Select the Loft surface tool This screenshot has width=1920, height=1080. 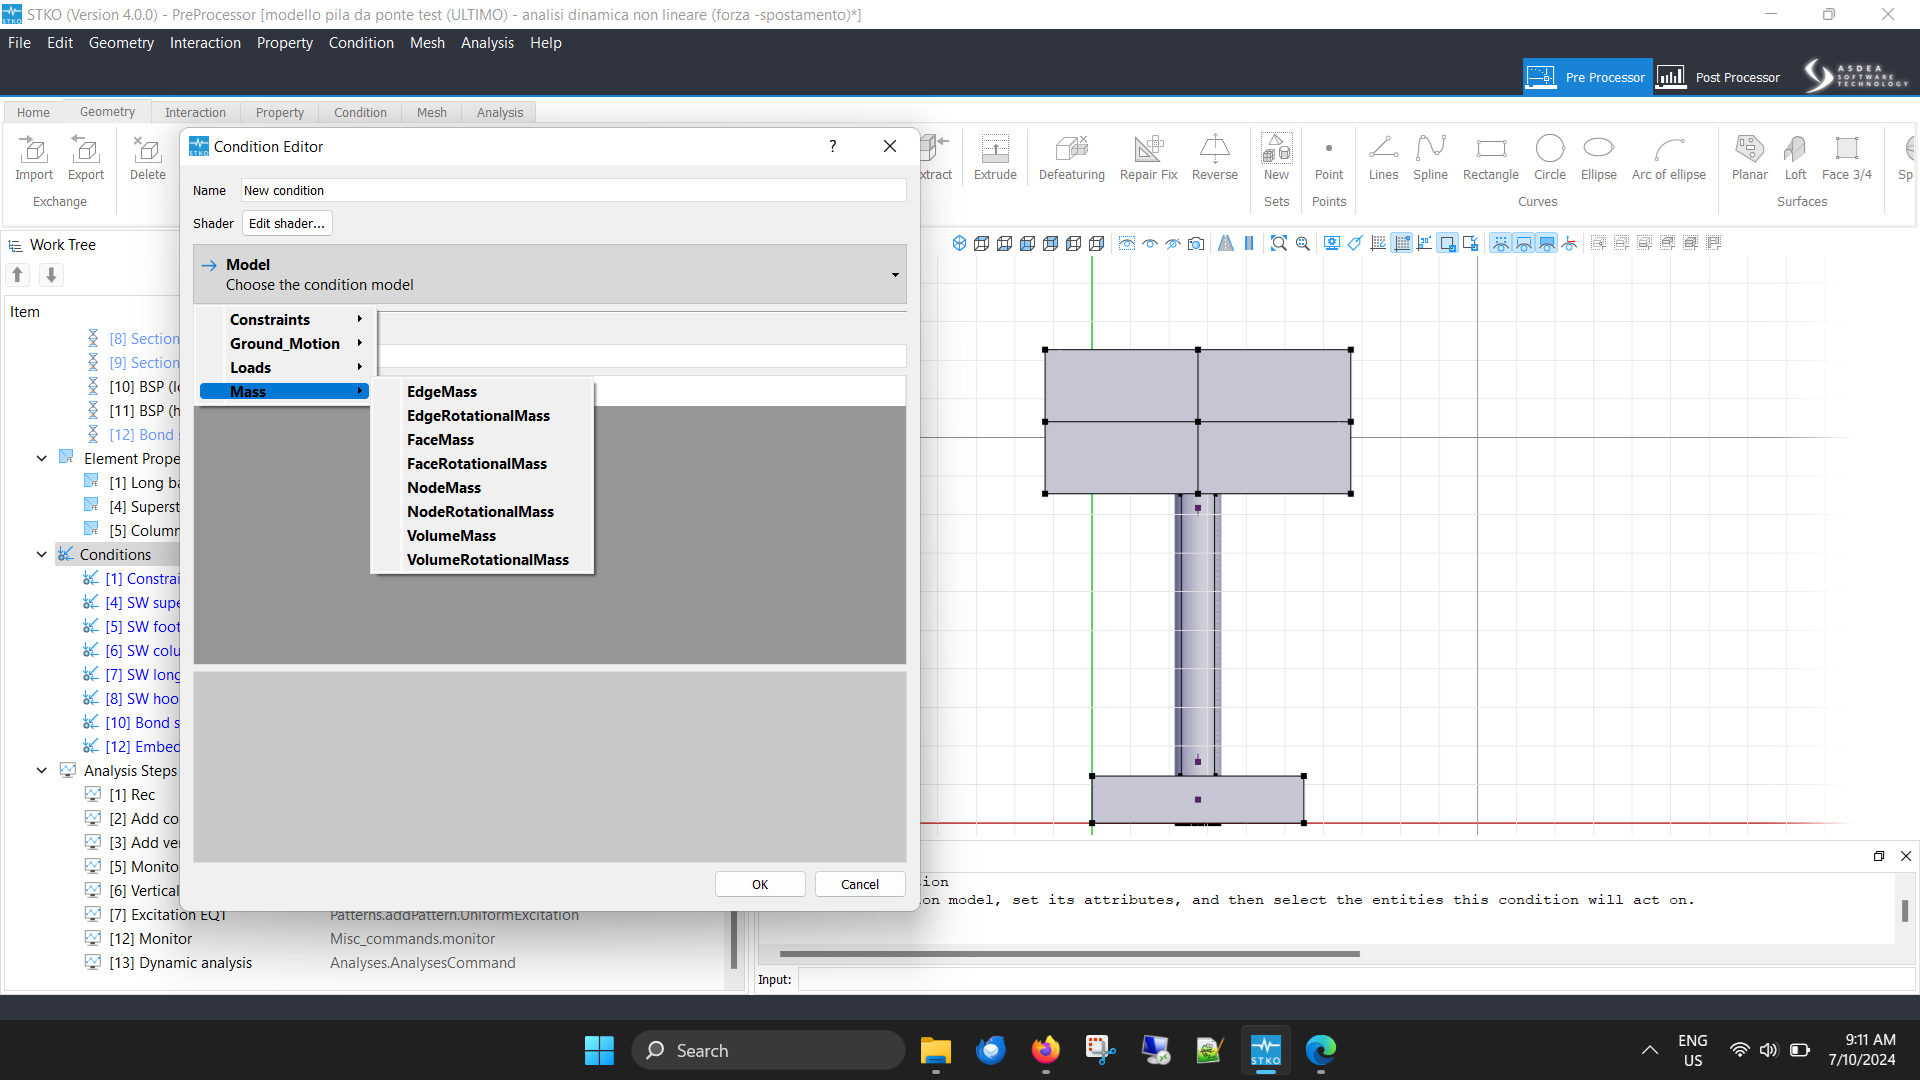coord(1795,158)
